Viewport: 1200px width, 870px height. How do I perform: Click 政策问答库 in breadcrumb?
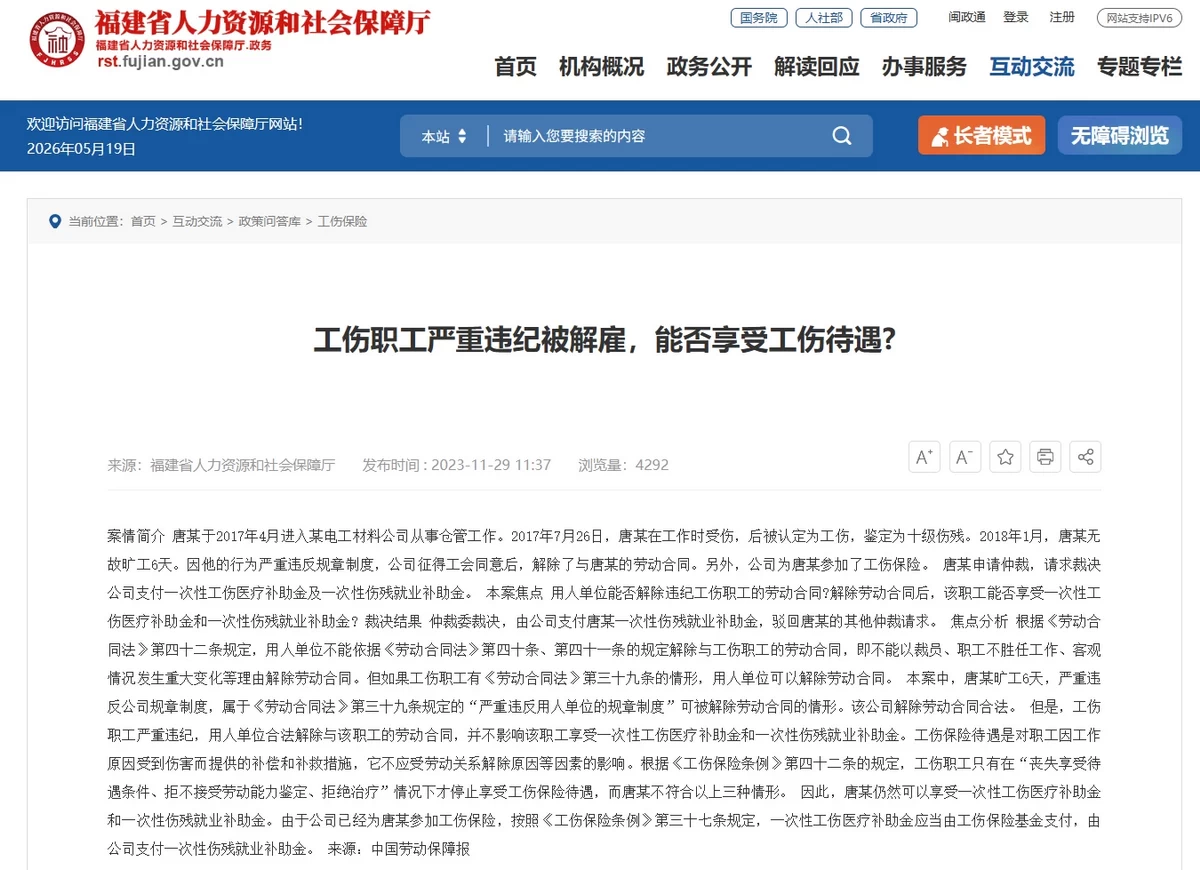point(269,221)
